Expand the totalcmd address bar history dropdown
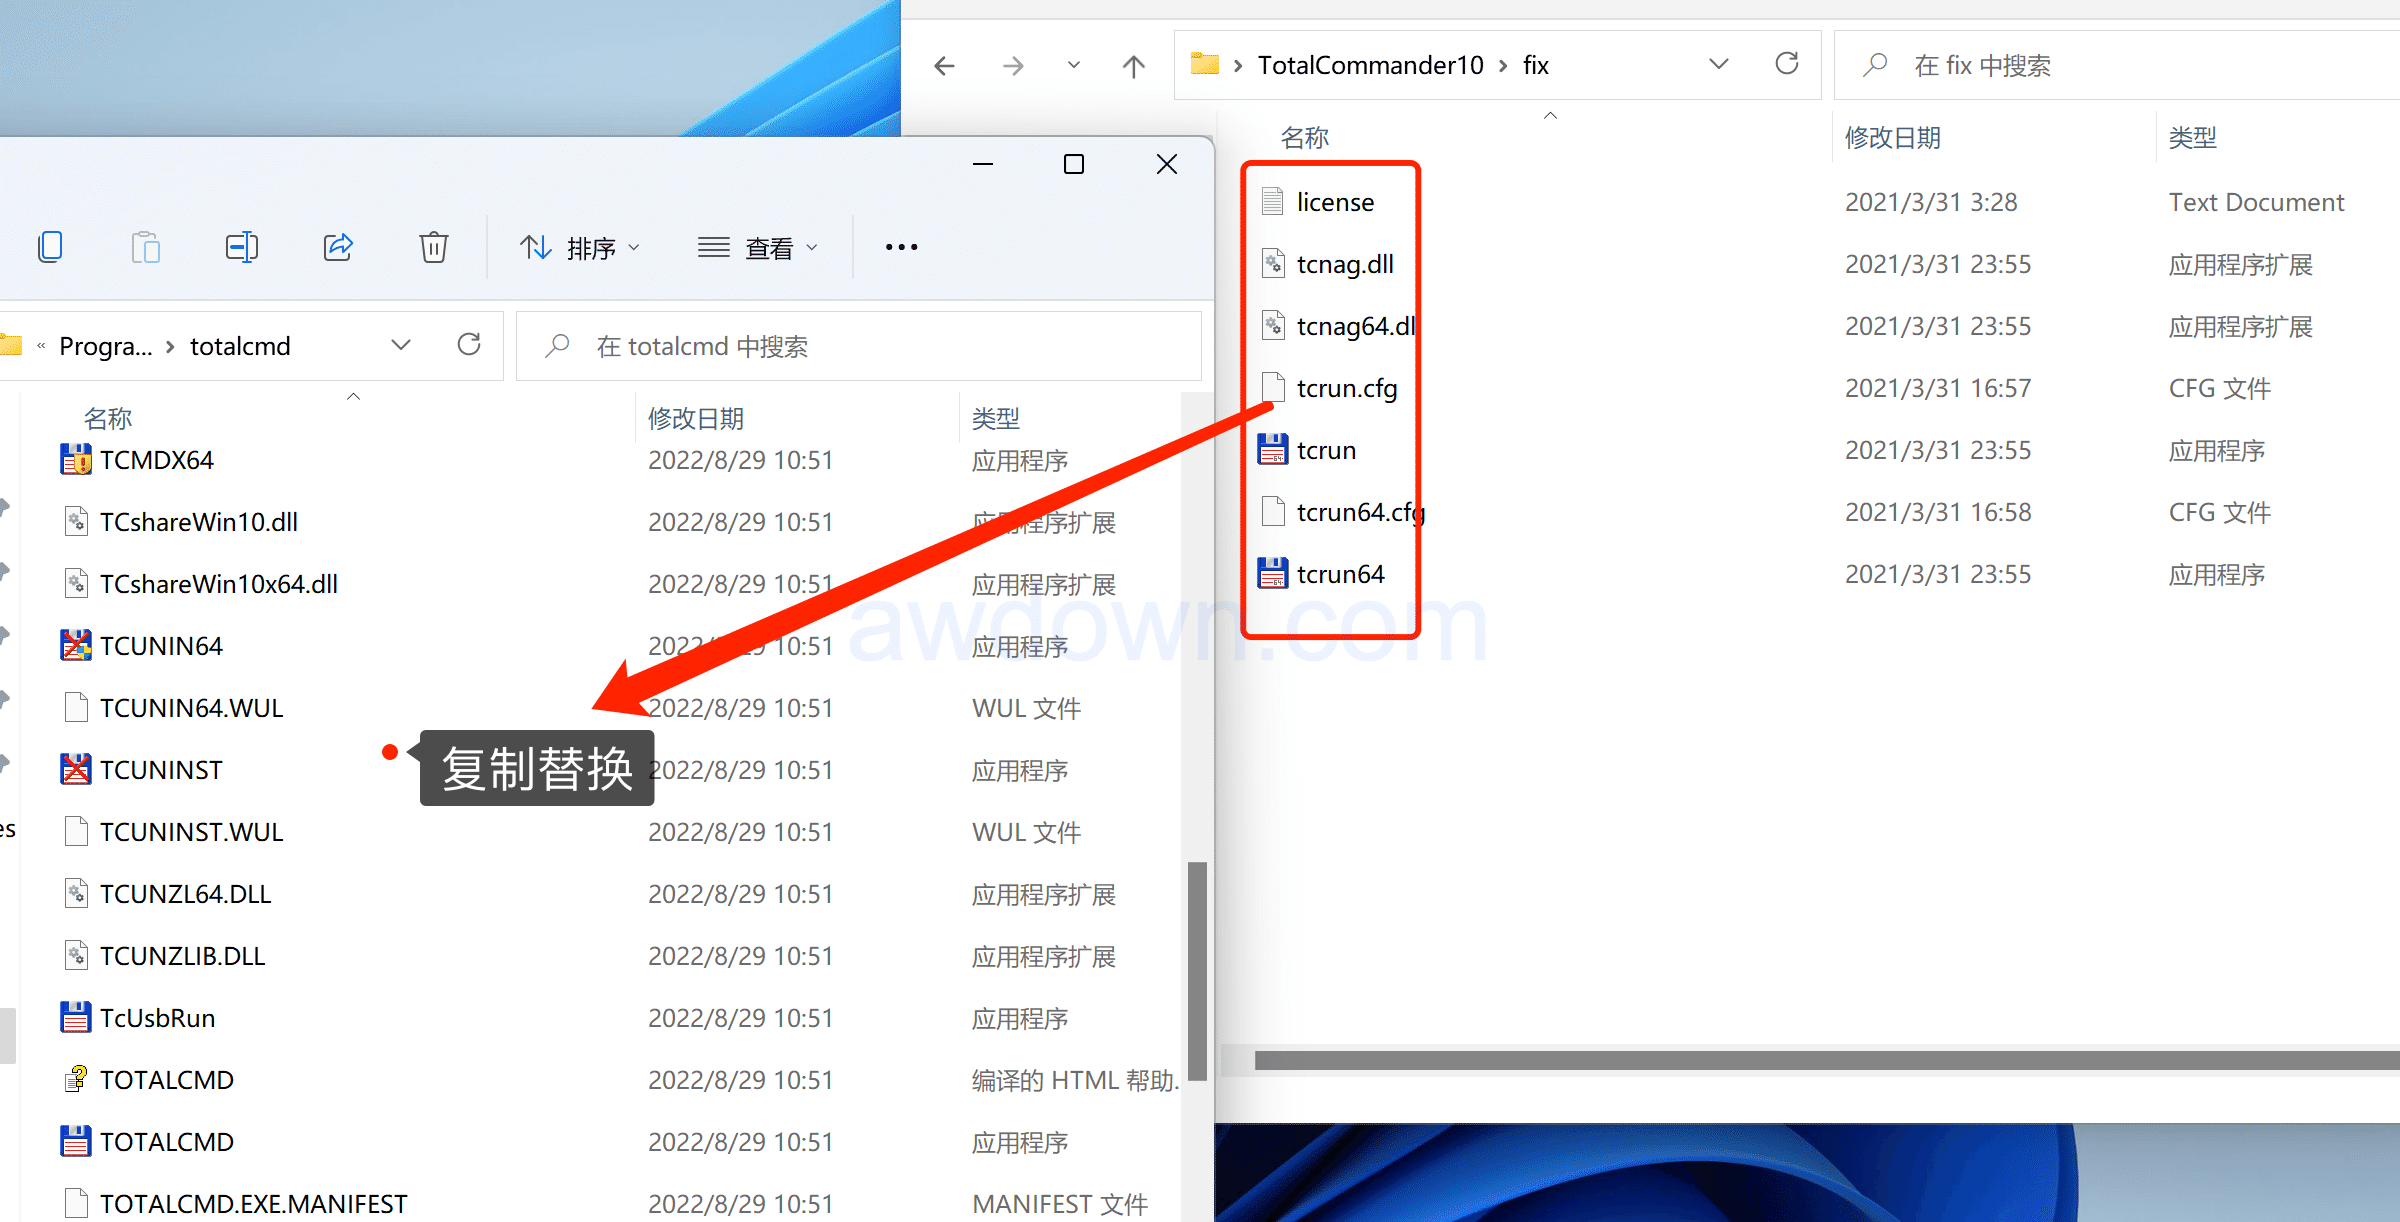 point(401,345)
